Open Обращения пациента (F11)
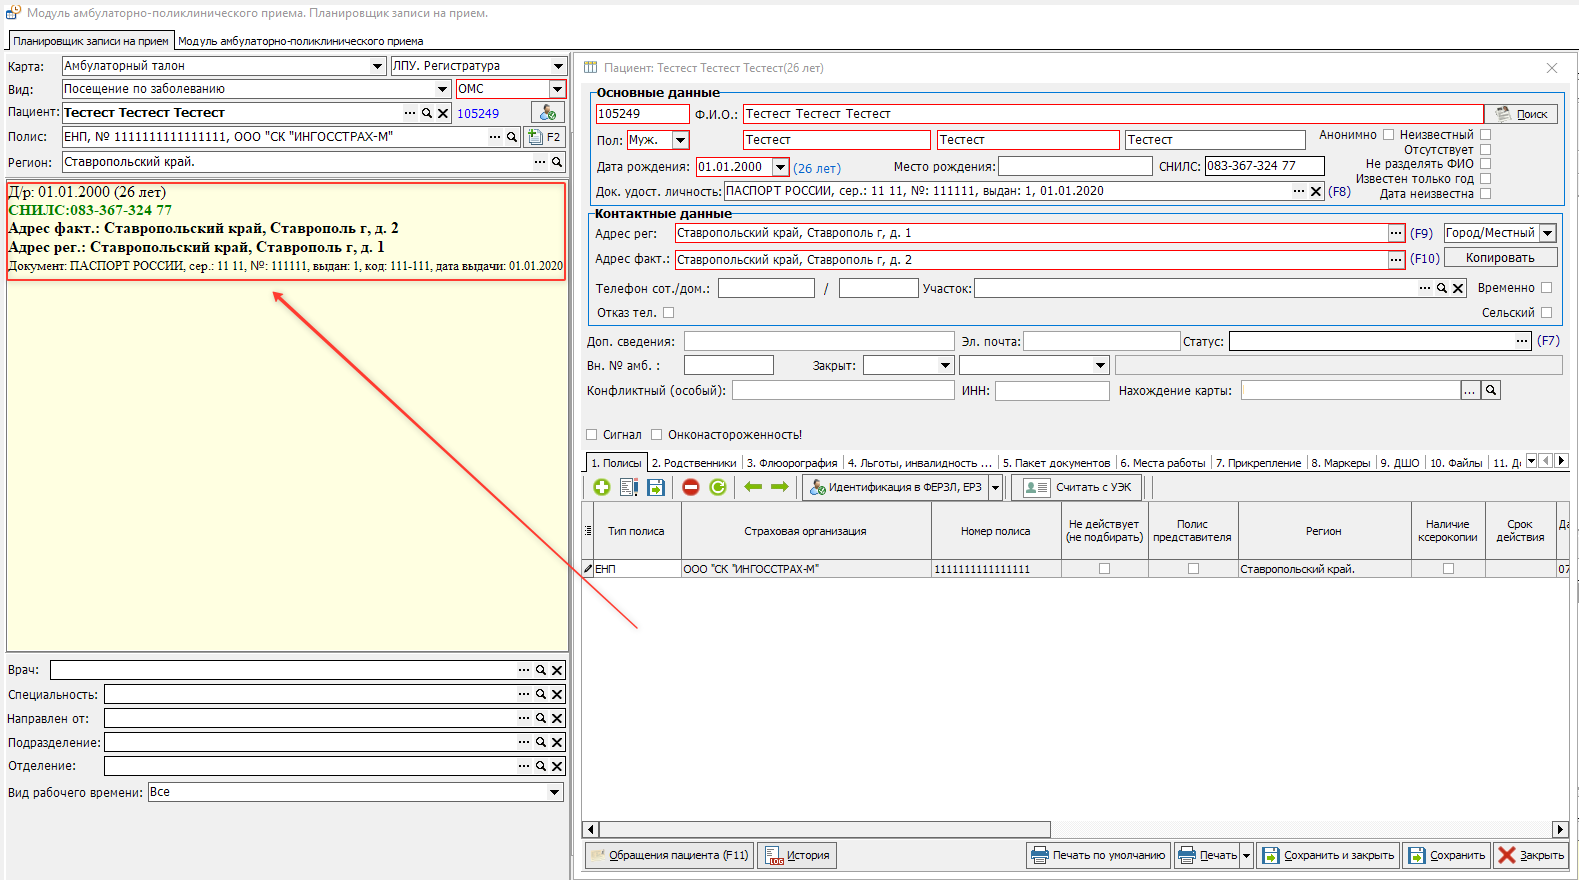 (669, 855)
